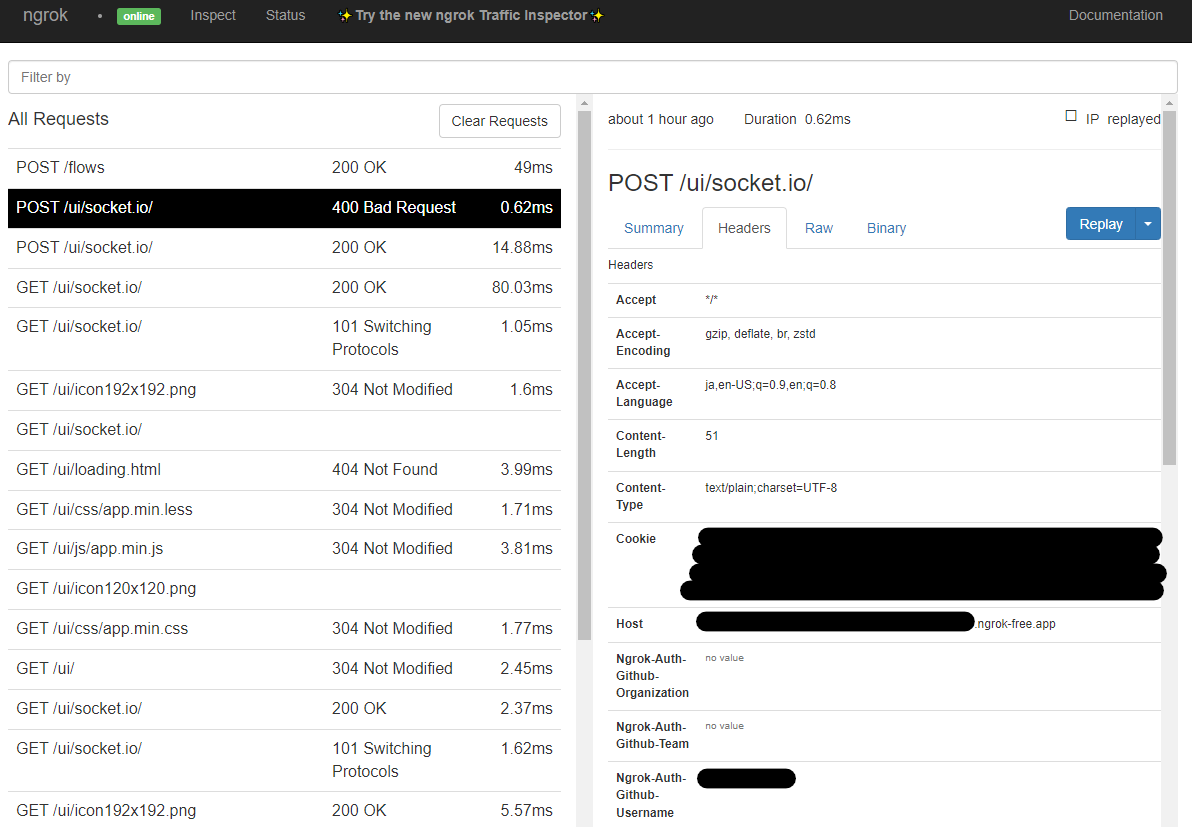This screenshot has height=827, width=1192.
Task: Click the ngrok logo in the top bar
Action: (x=44, y=15)
